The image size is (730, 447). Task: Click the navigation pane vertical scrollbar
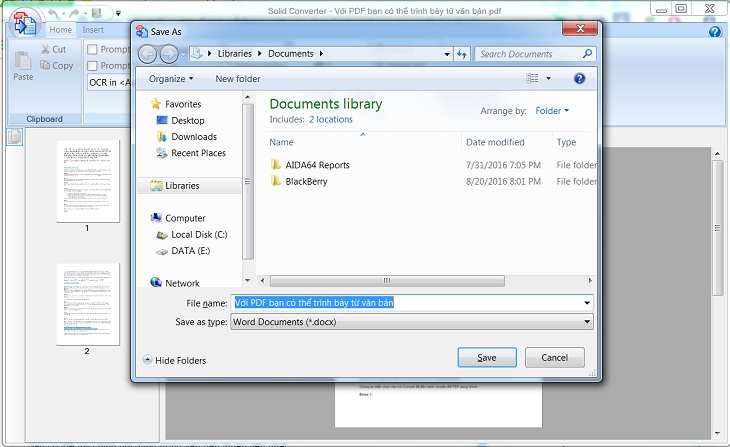click(x=248, y=182)
